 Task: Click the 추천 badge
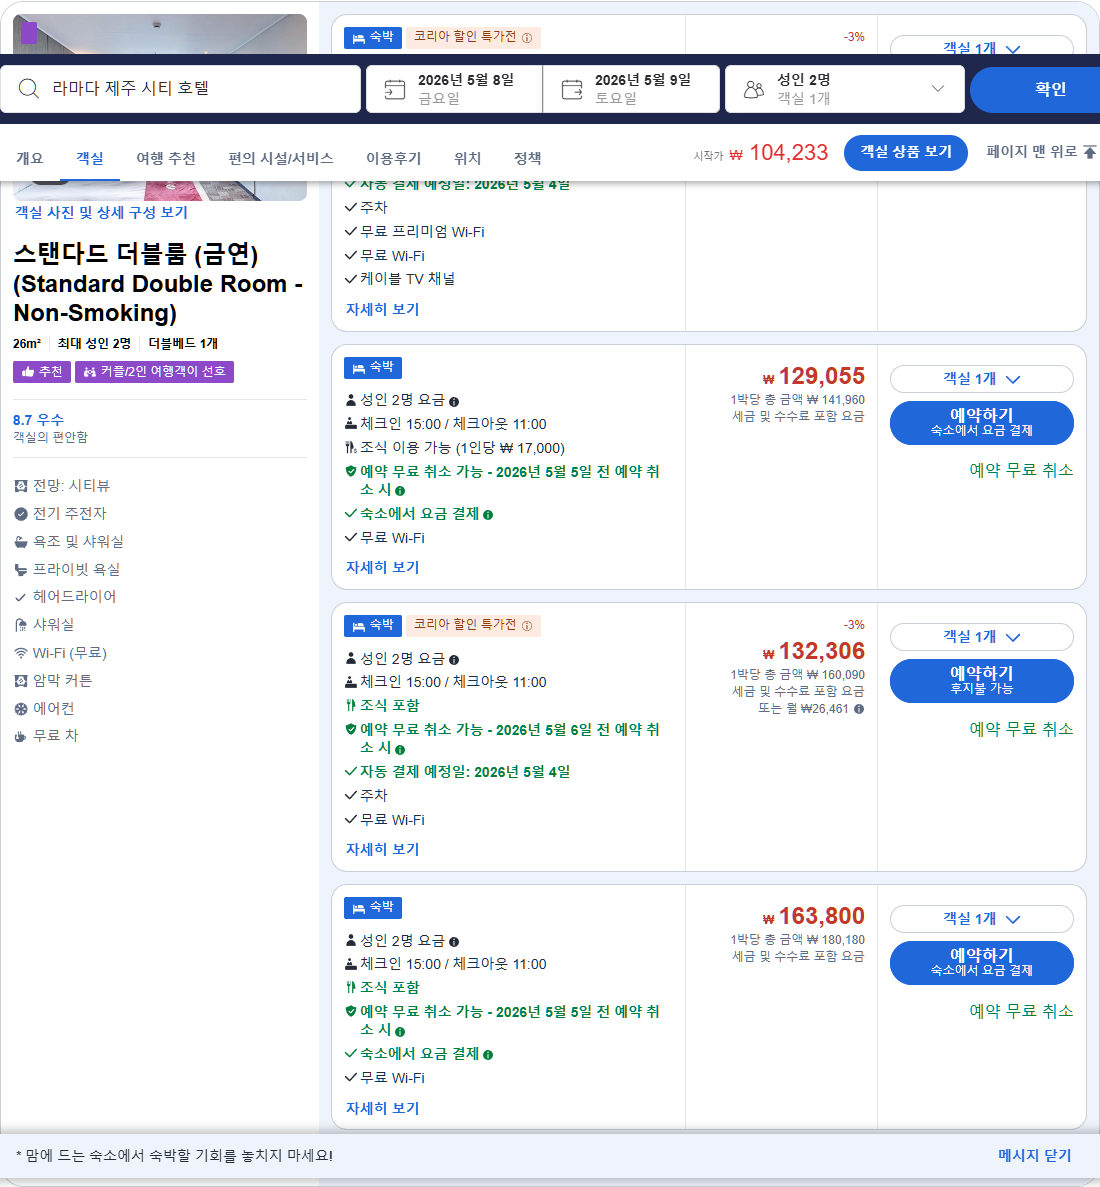pyautogui.click(x=42, y=372)
